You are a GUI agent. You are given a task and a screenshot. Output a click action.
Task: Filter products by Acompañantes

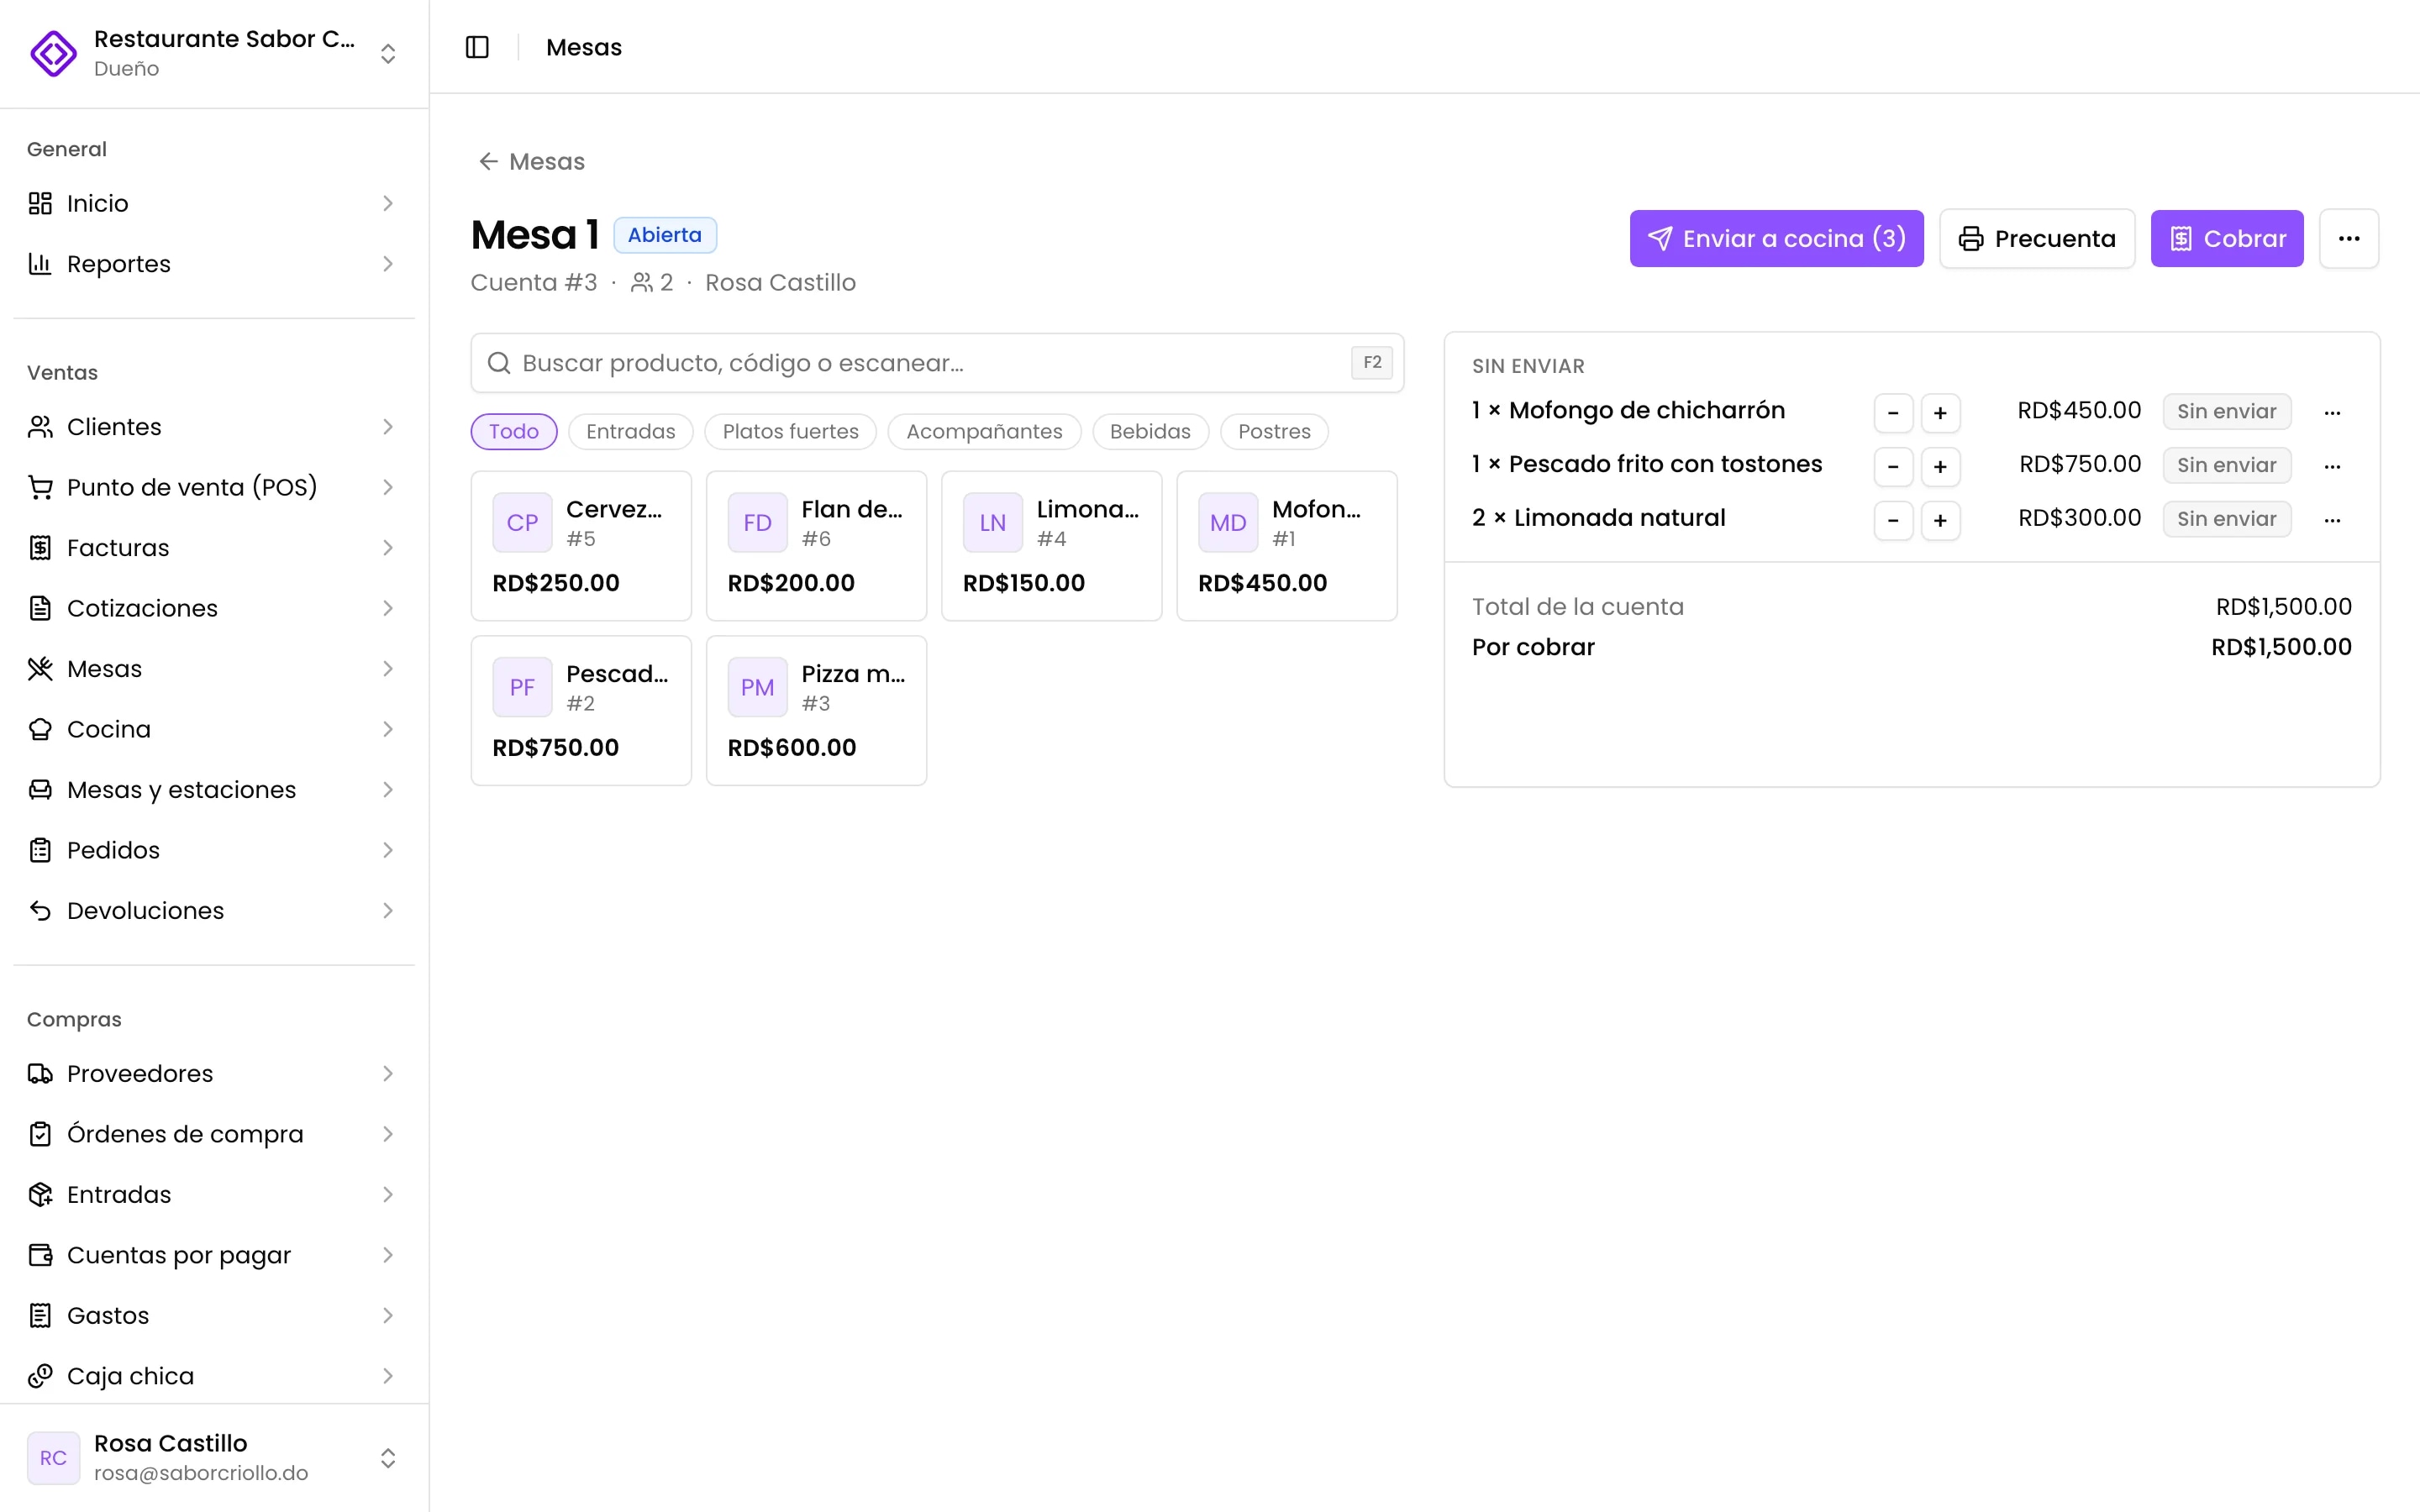(984, 431)
